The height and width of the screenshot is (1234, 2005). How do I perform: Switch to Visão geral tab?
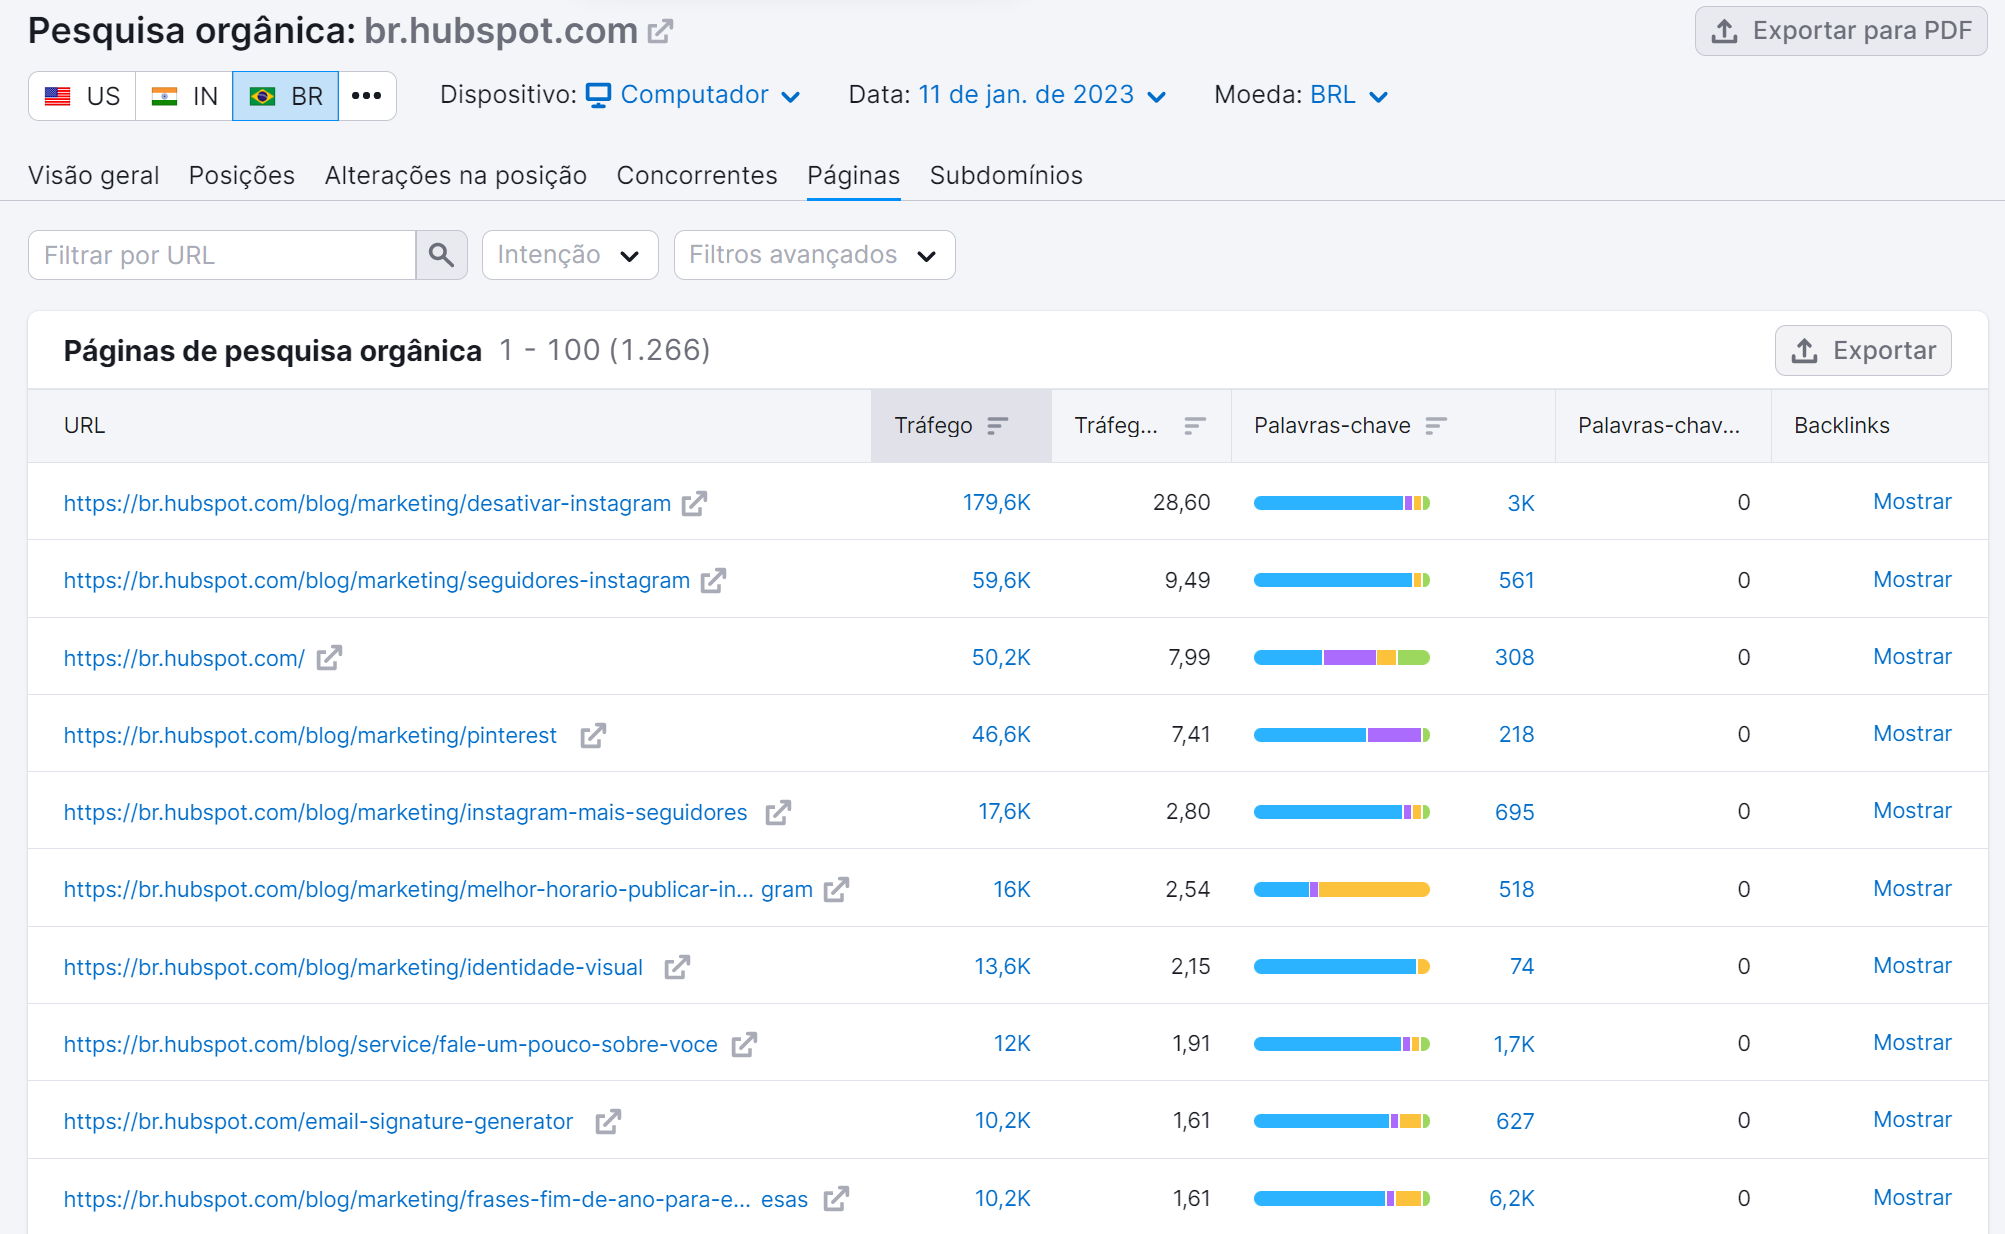[x=94, y=175]
